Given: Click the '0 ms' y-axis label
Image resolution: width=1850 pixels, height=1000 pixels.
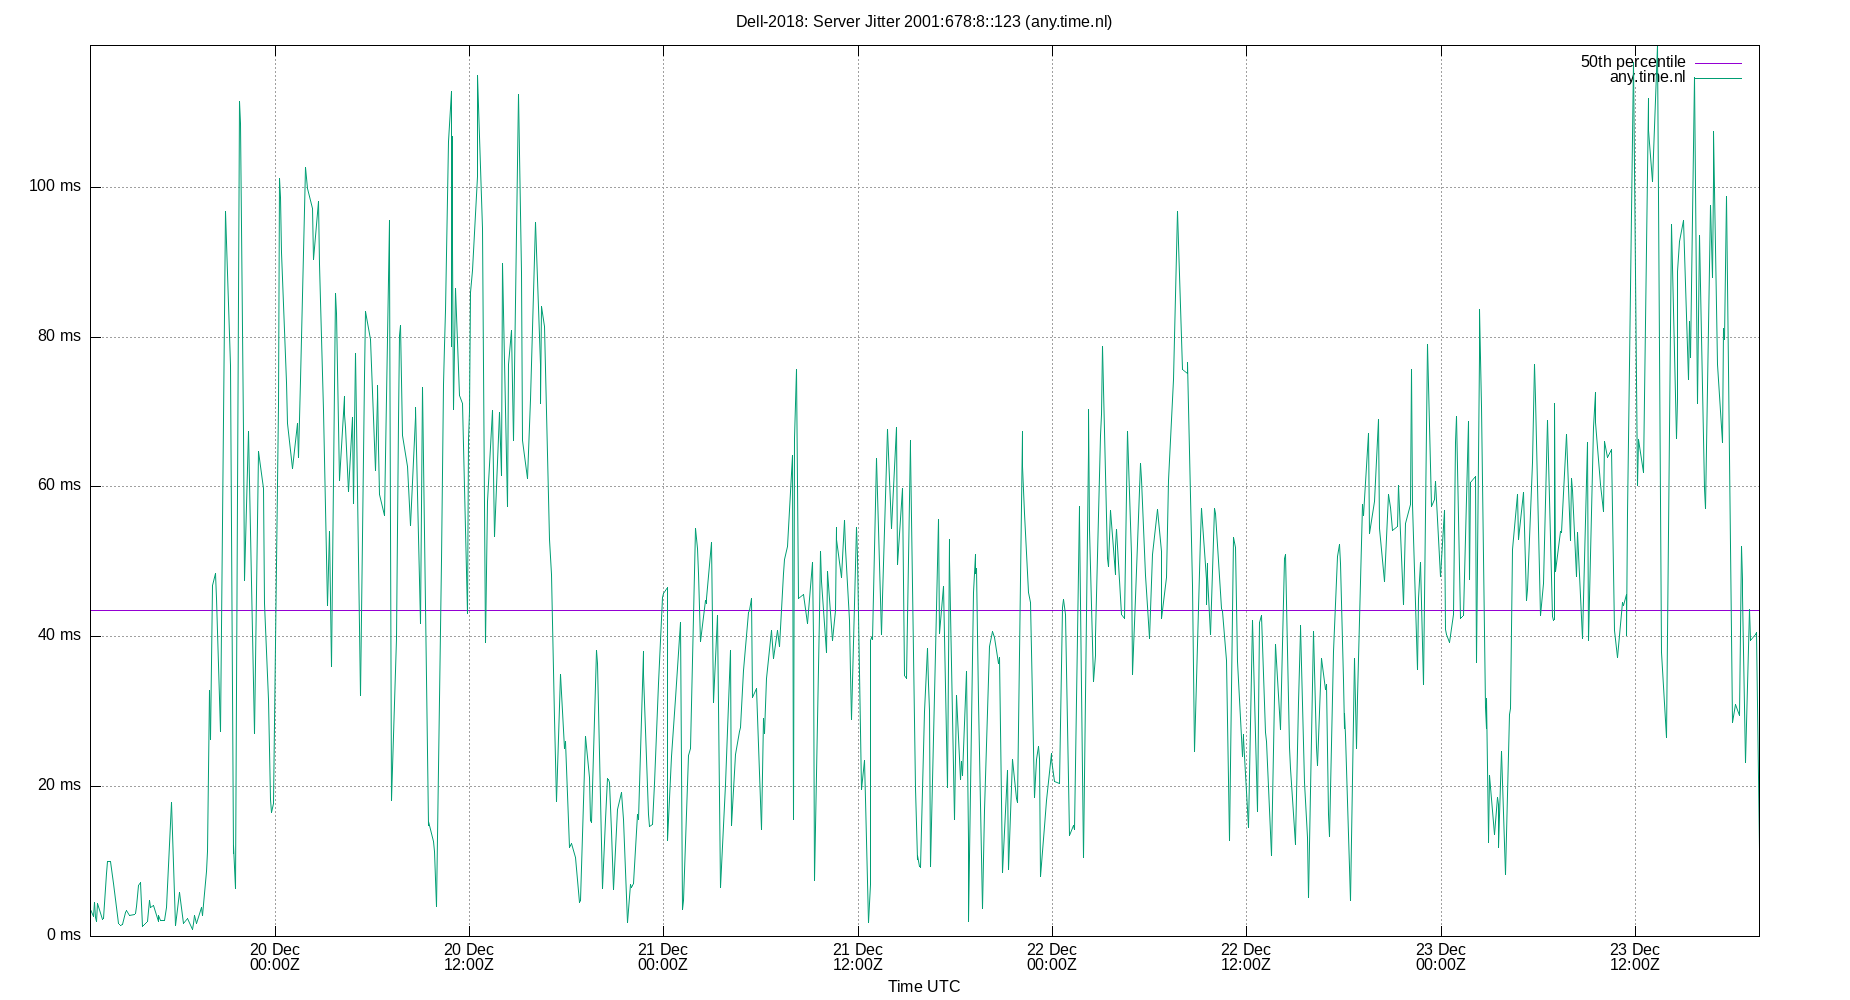Looking at the screenshot, I should tap(64, 935).
